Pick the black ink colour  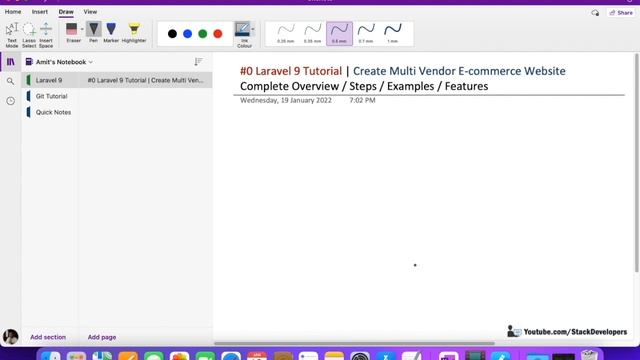tap(172, 34)
